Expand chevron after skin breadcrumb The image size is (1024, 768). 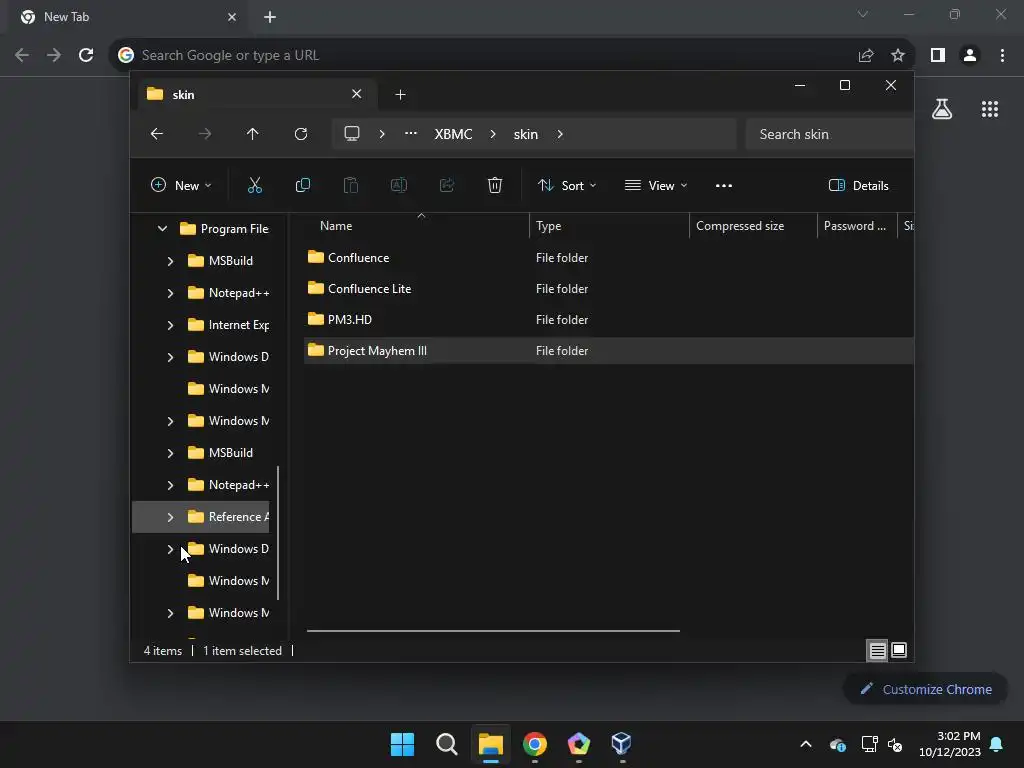point(560,134)
